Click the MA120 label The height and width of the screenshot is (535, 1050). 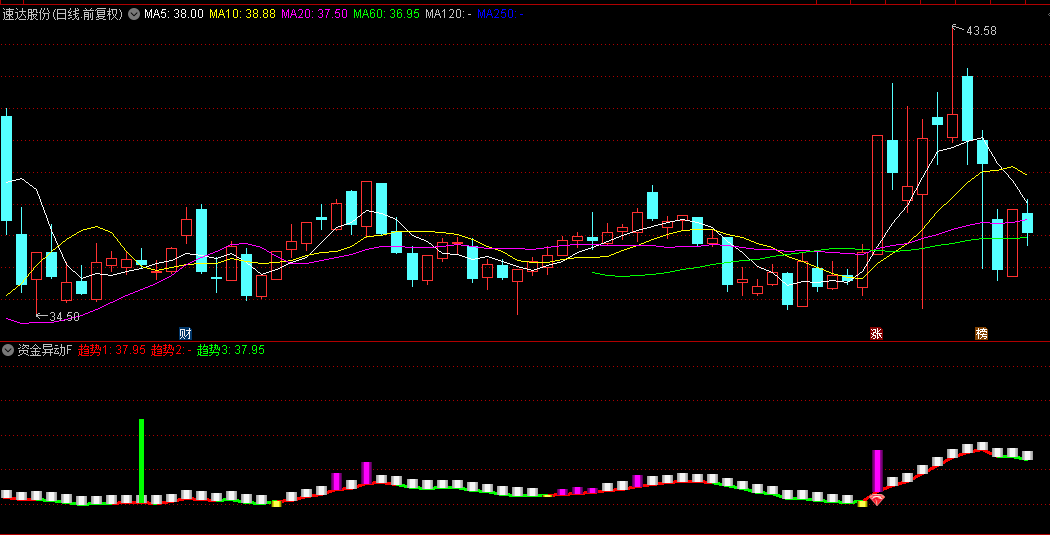tap(448, 13)
